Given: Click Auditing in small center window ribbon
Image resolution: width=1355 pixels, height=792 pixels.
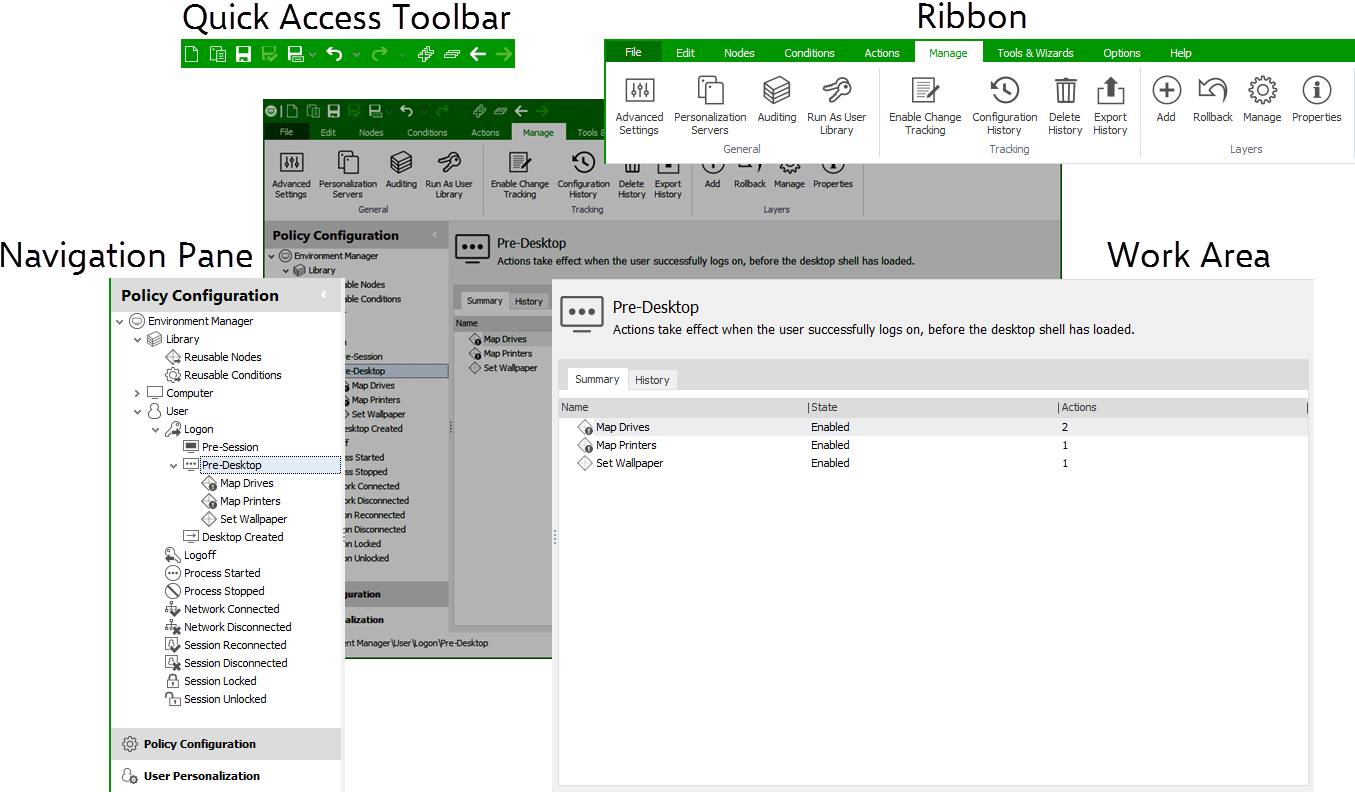Looking at the screenshot, I should pos(401,170).
